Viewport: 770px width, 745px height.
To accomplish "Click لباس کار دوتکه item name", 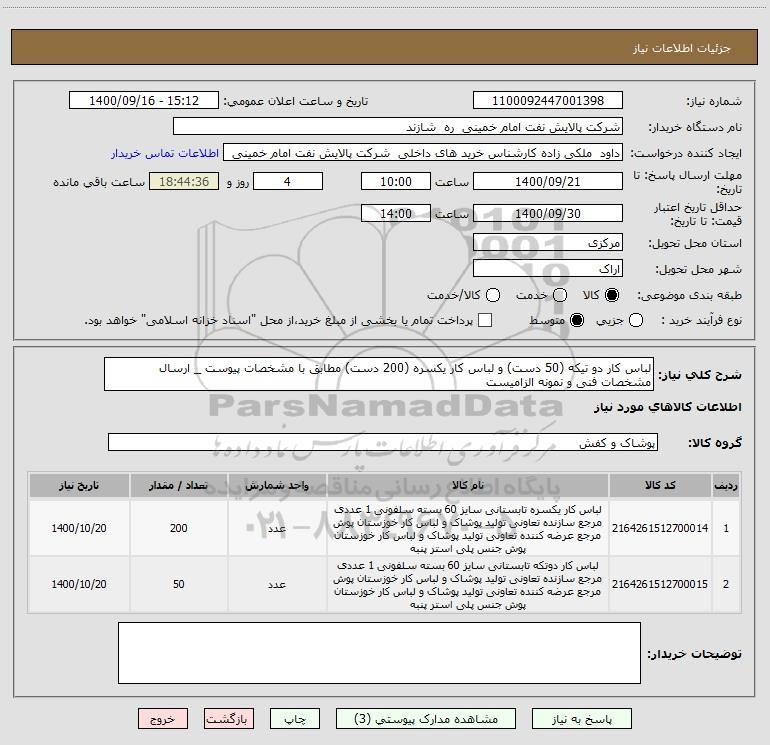I will click(x=468, y=584).
